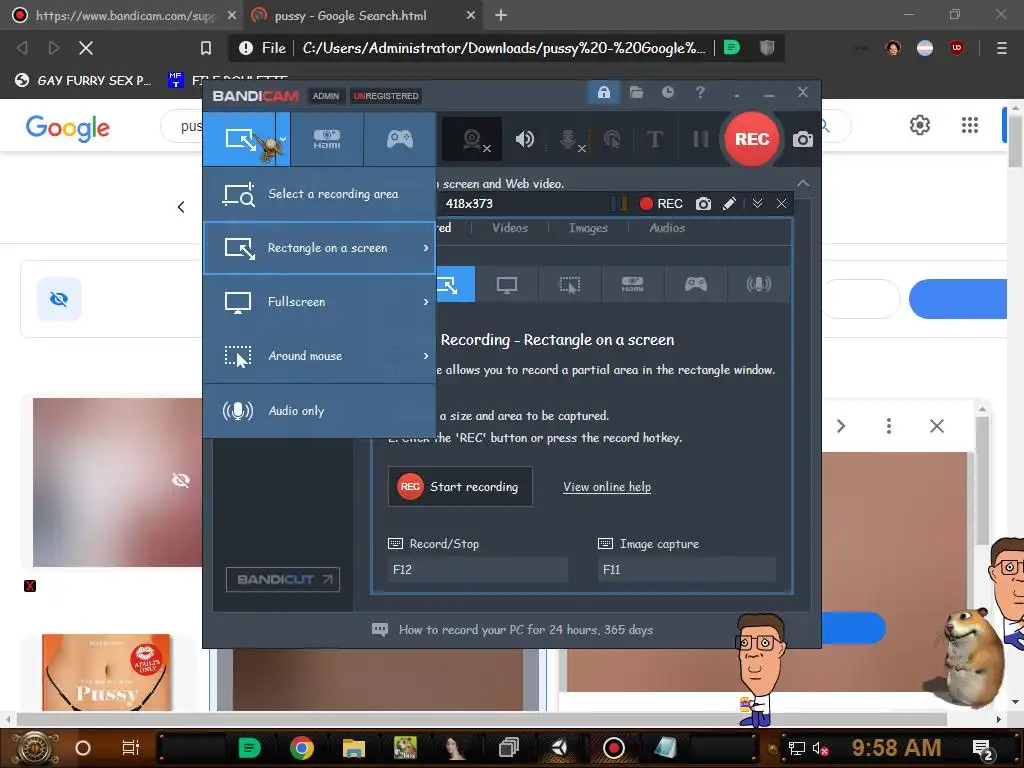Click the left back chevron on Google page
This screenshot has width=1024, height=768.
coord(181,207)
